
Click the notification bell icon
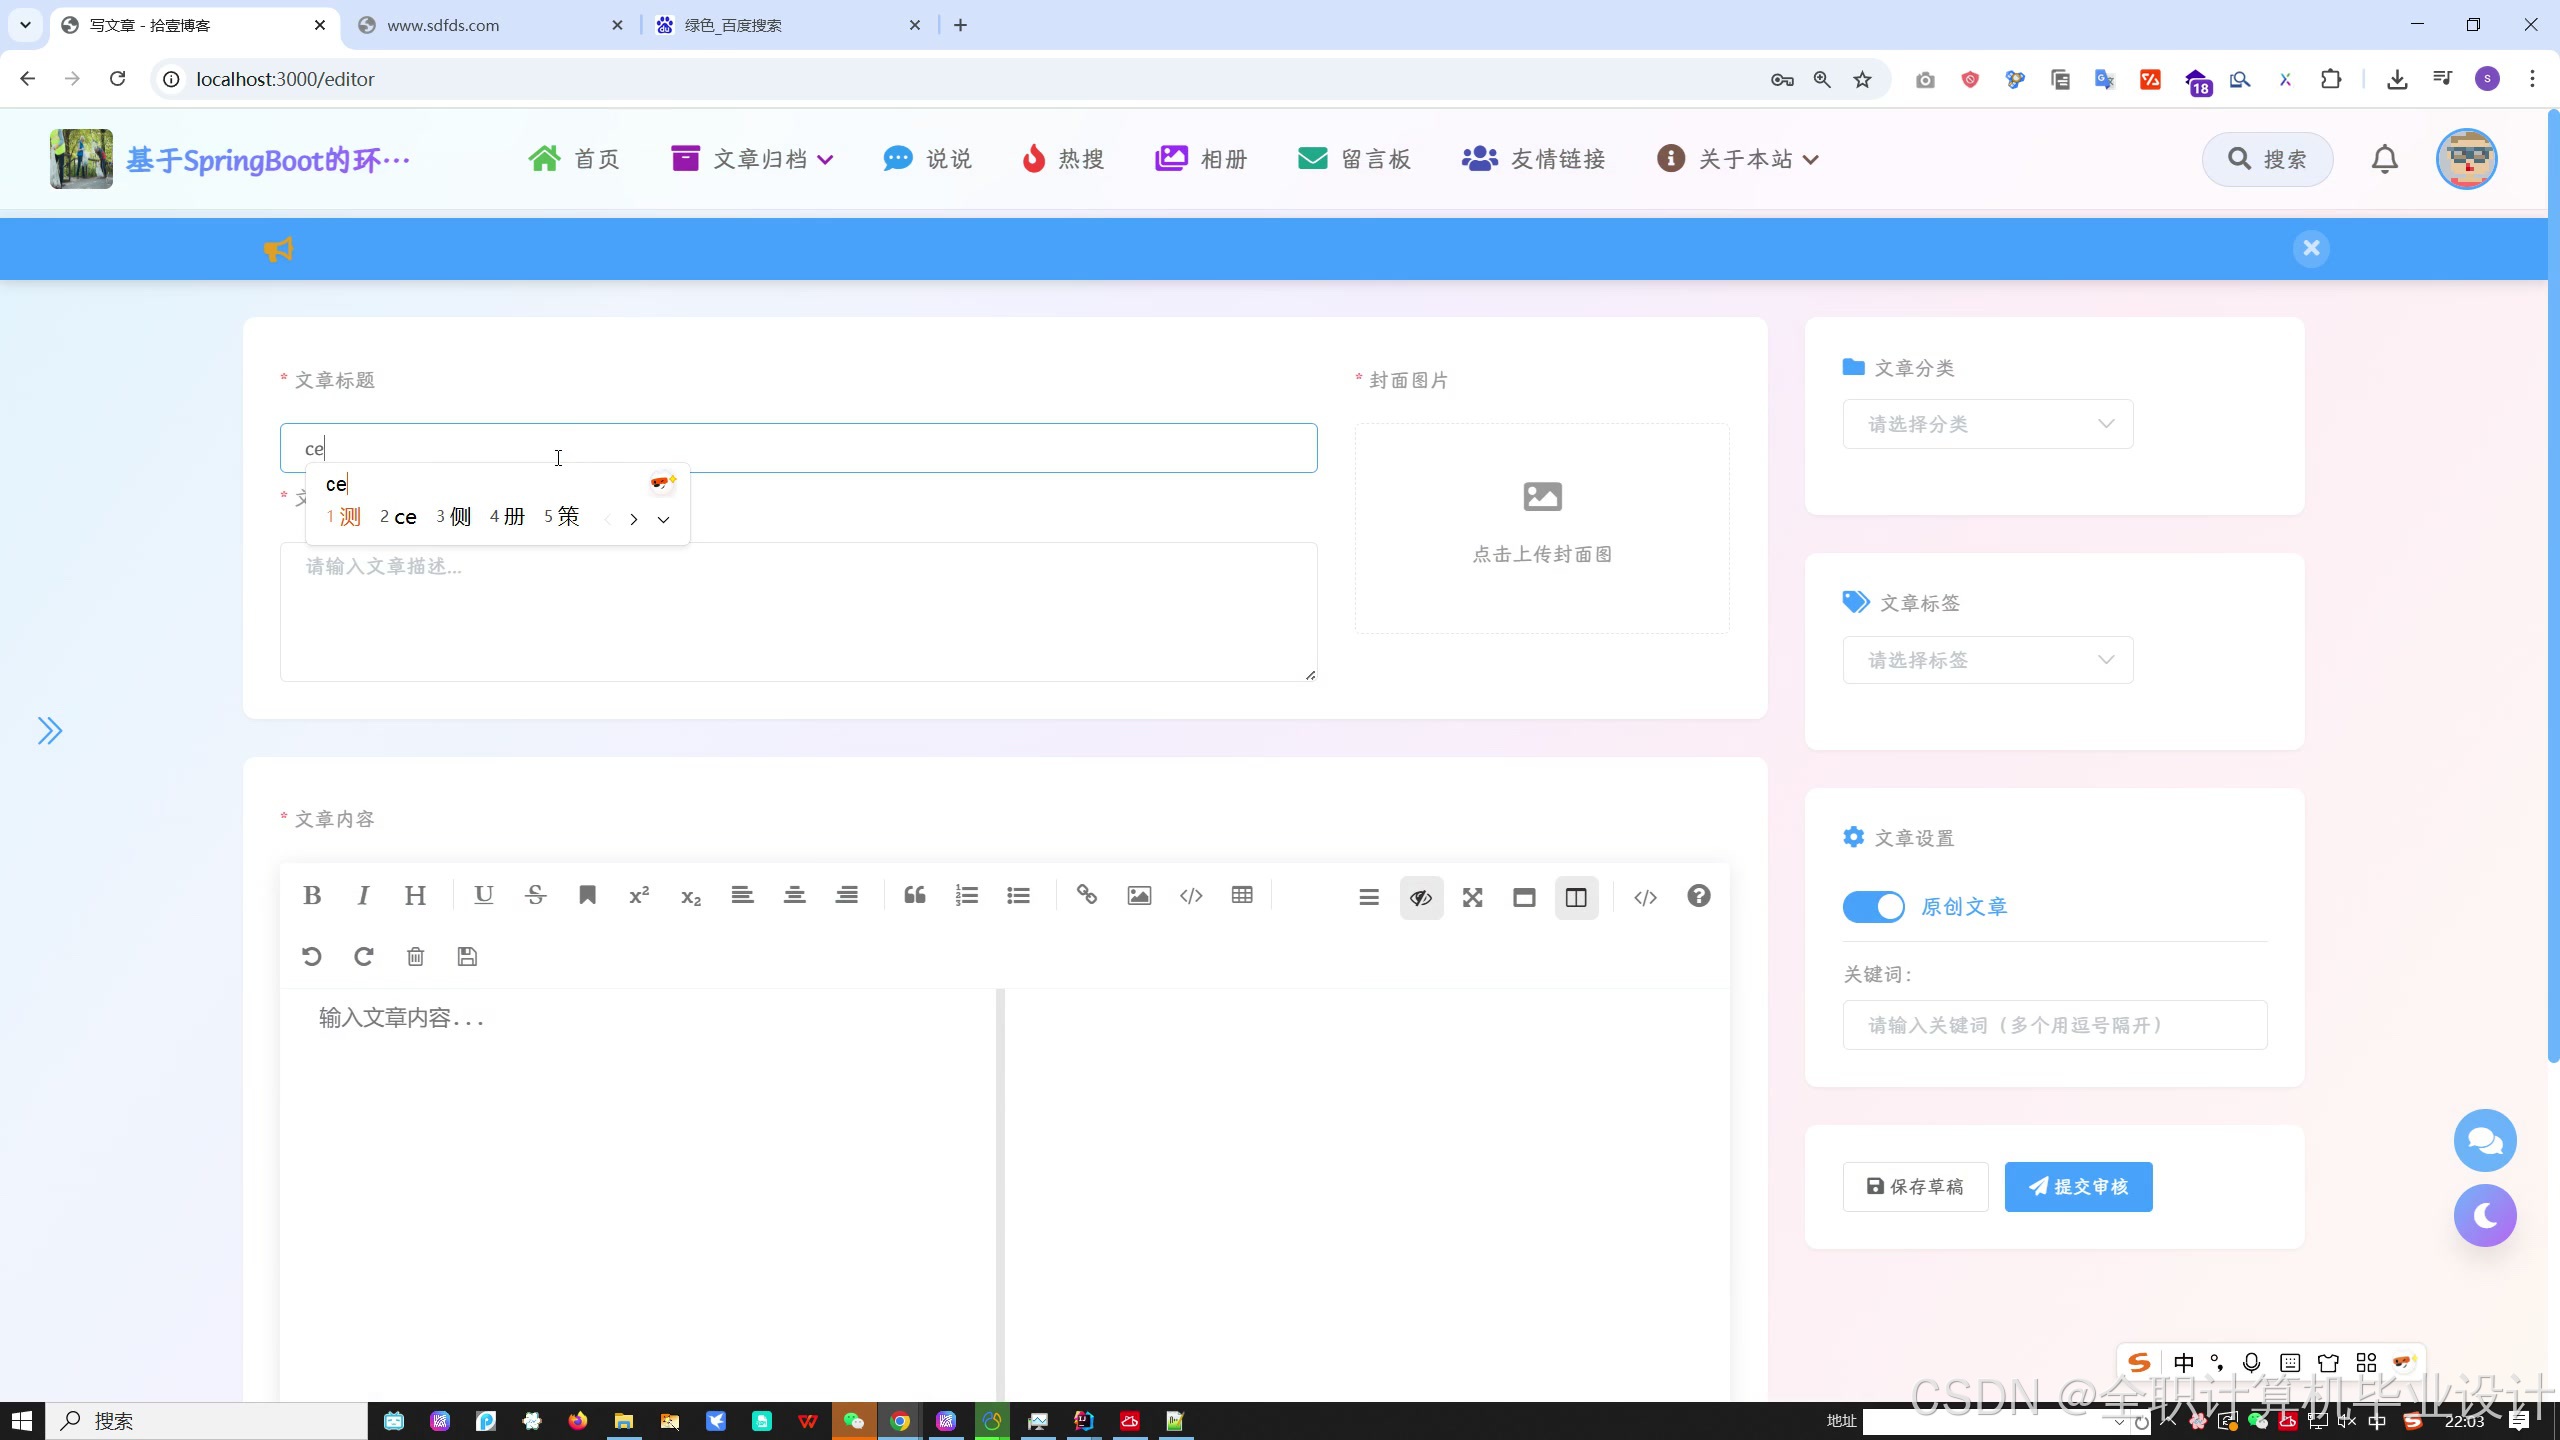click(x=2385, y=159)
